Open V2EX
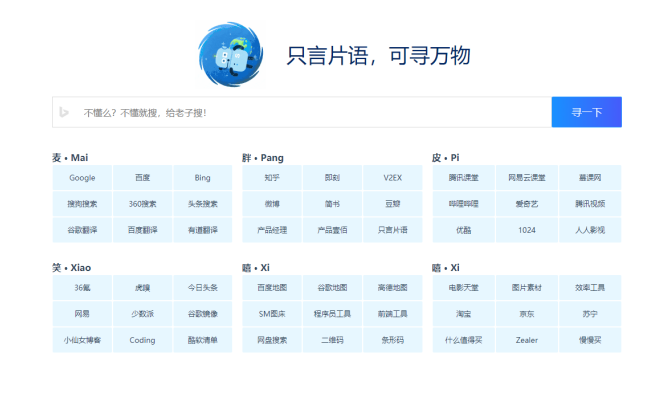Viewport: 658px width, 403px height. click(x=393, y=178)
